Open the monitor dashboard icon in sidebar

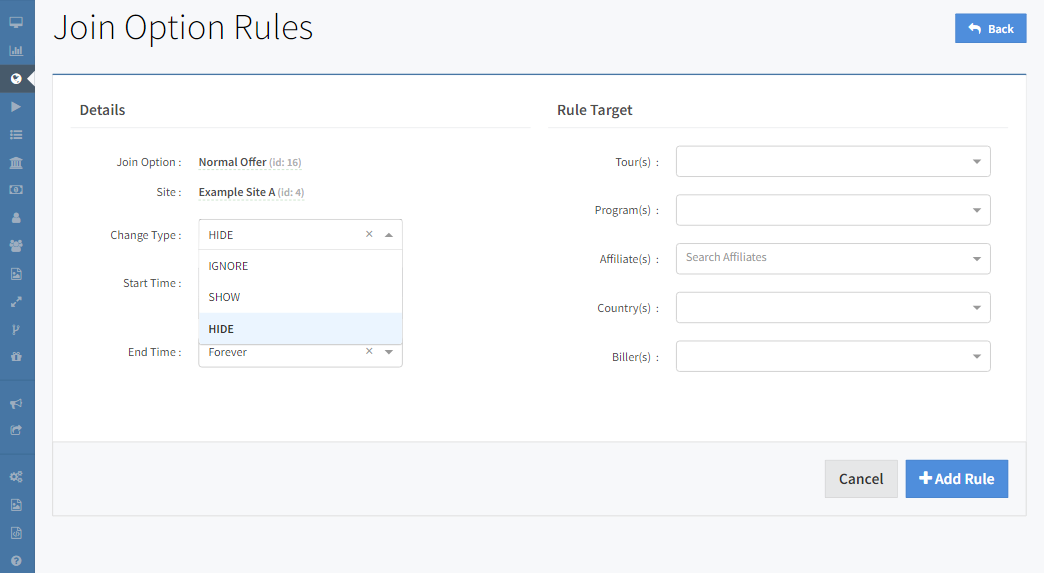[x=16, y=22]
